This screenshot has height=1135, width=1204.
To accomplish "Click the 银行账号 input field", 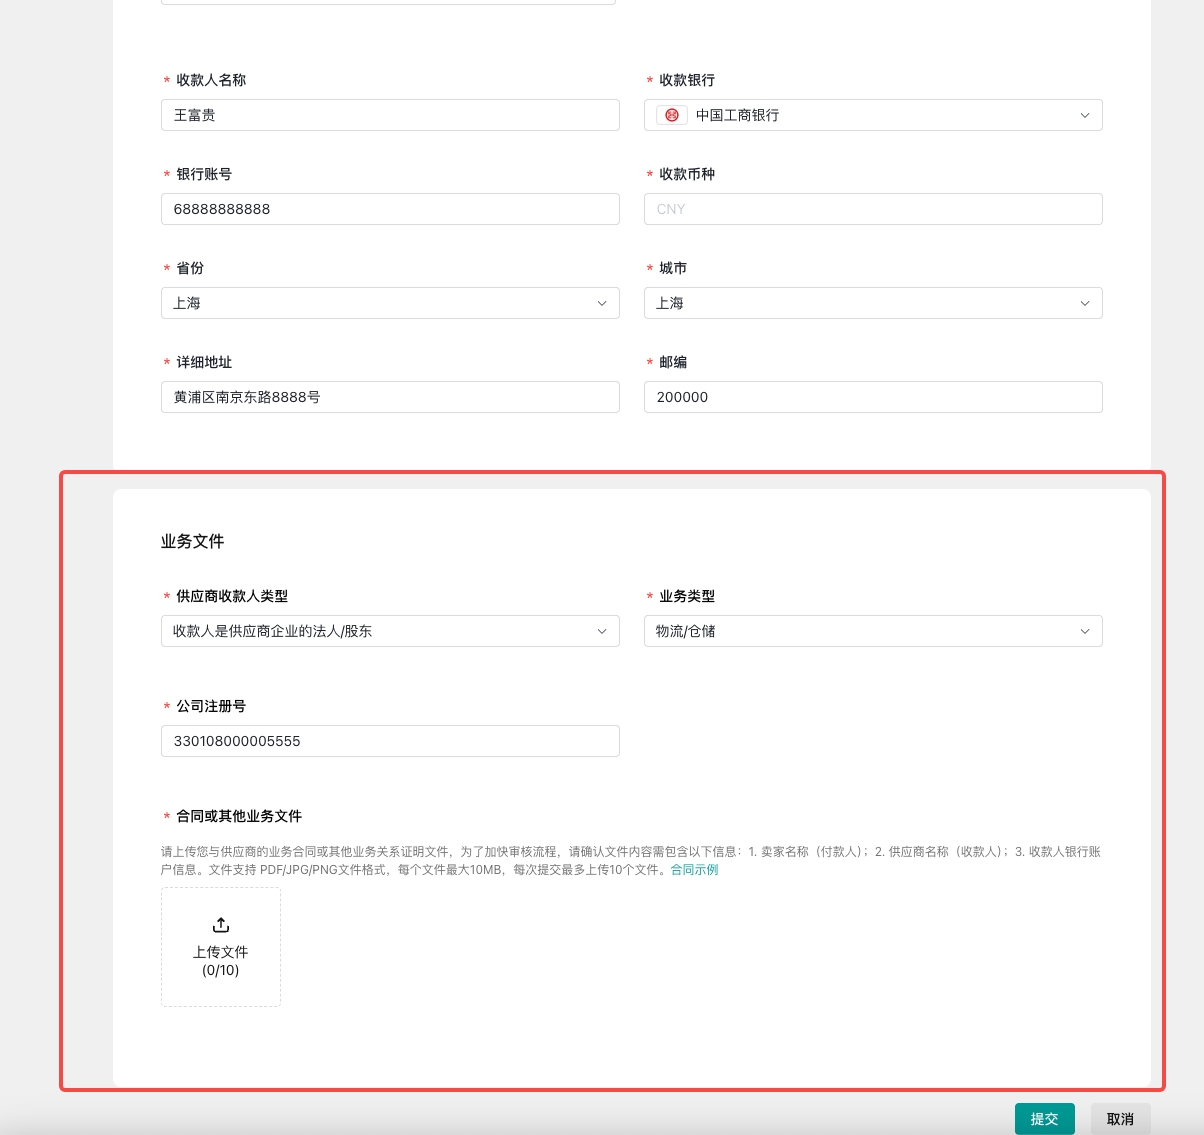I will pyautogui.click(x=390, y=209).
